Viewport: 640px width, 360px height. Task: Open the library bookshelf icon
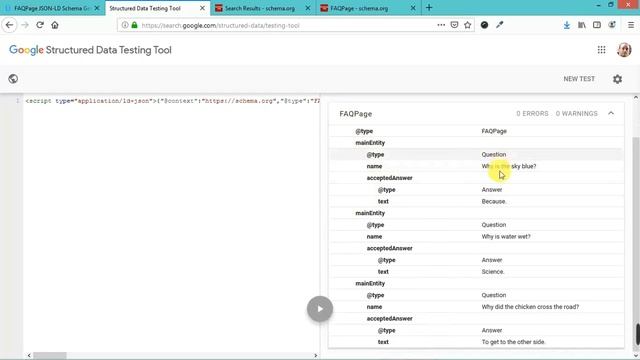582,25
